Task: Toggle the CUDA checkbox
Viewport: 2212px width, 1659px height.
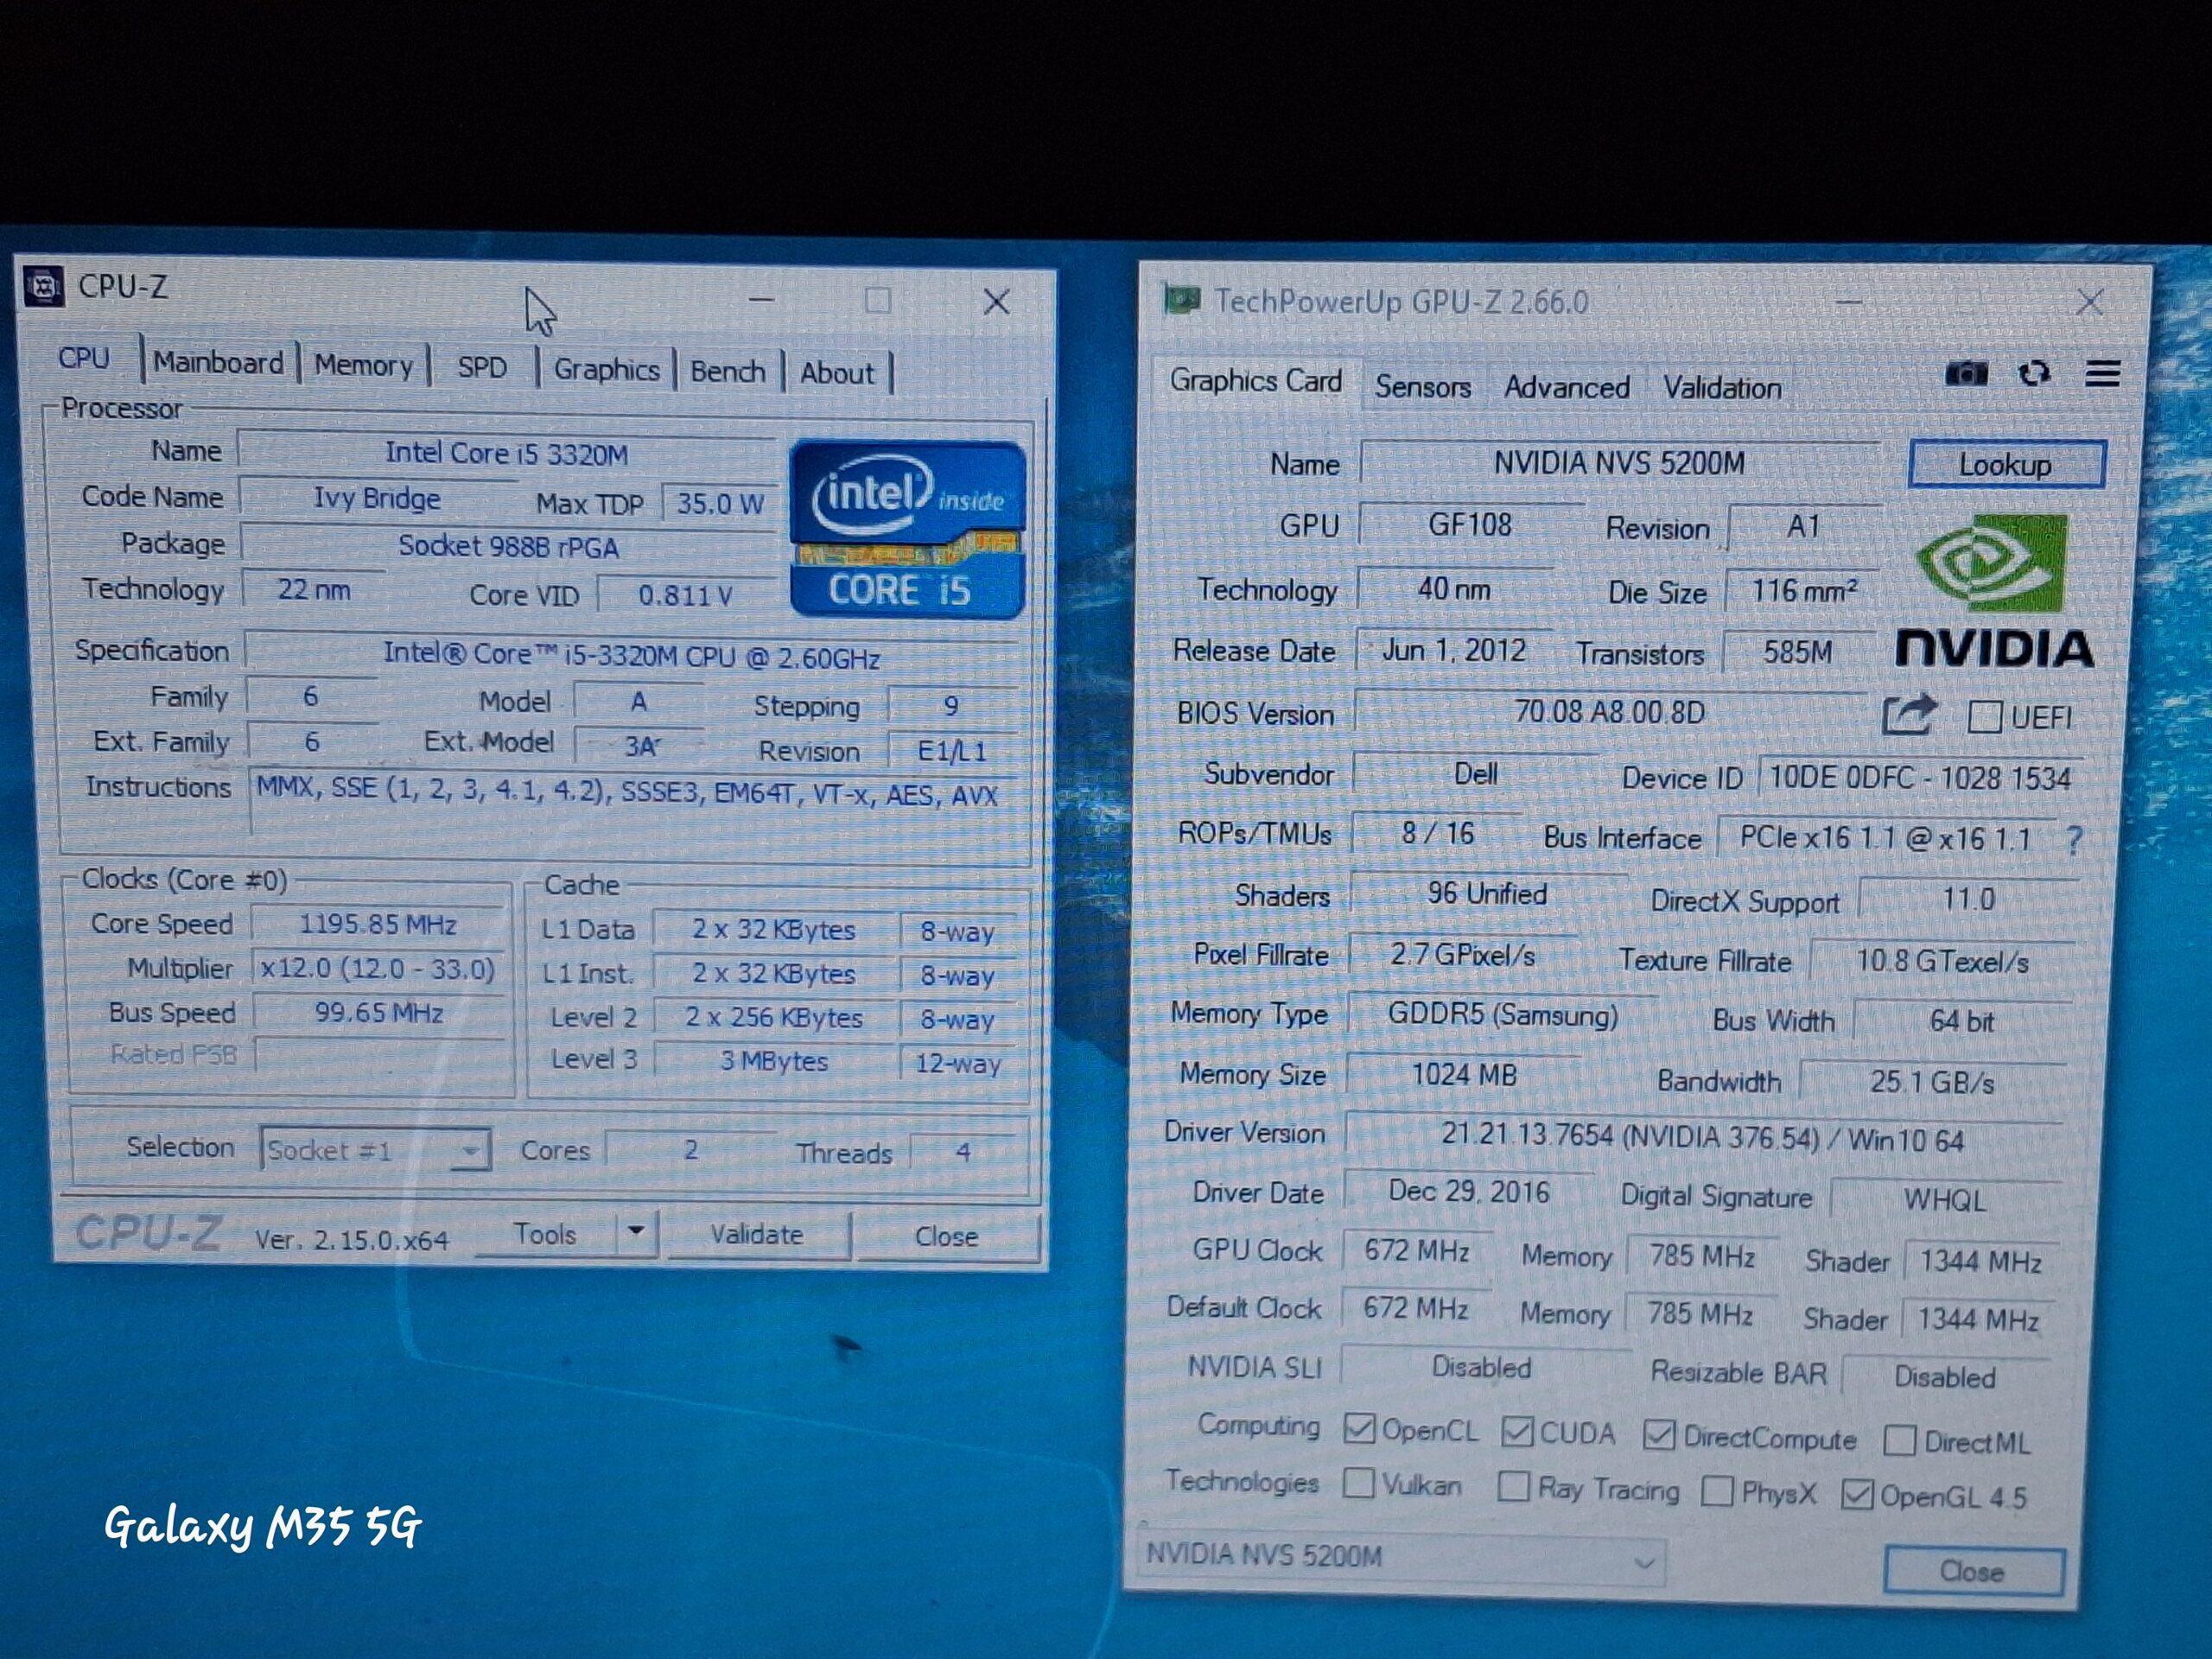Action: (1517, 1432)
